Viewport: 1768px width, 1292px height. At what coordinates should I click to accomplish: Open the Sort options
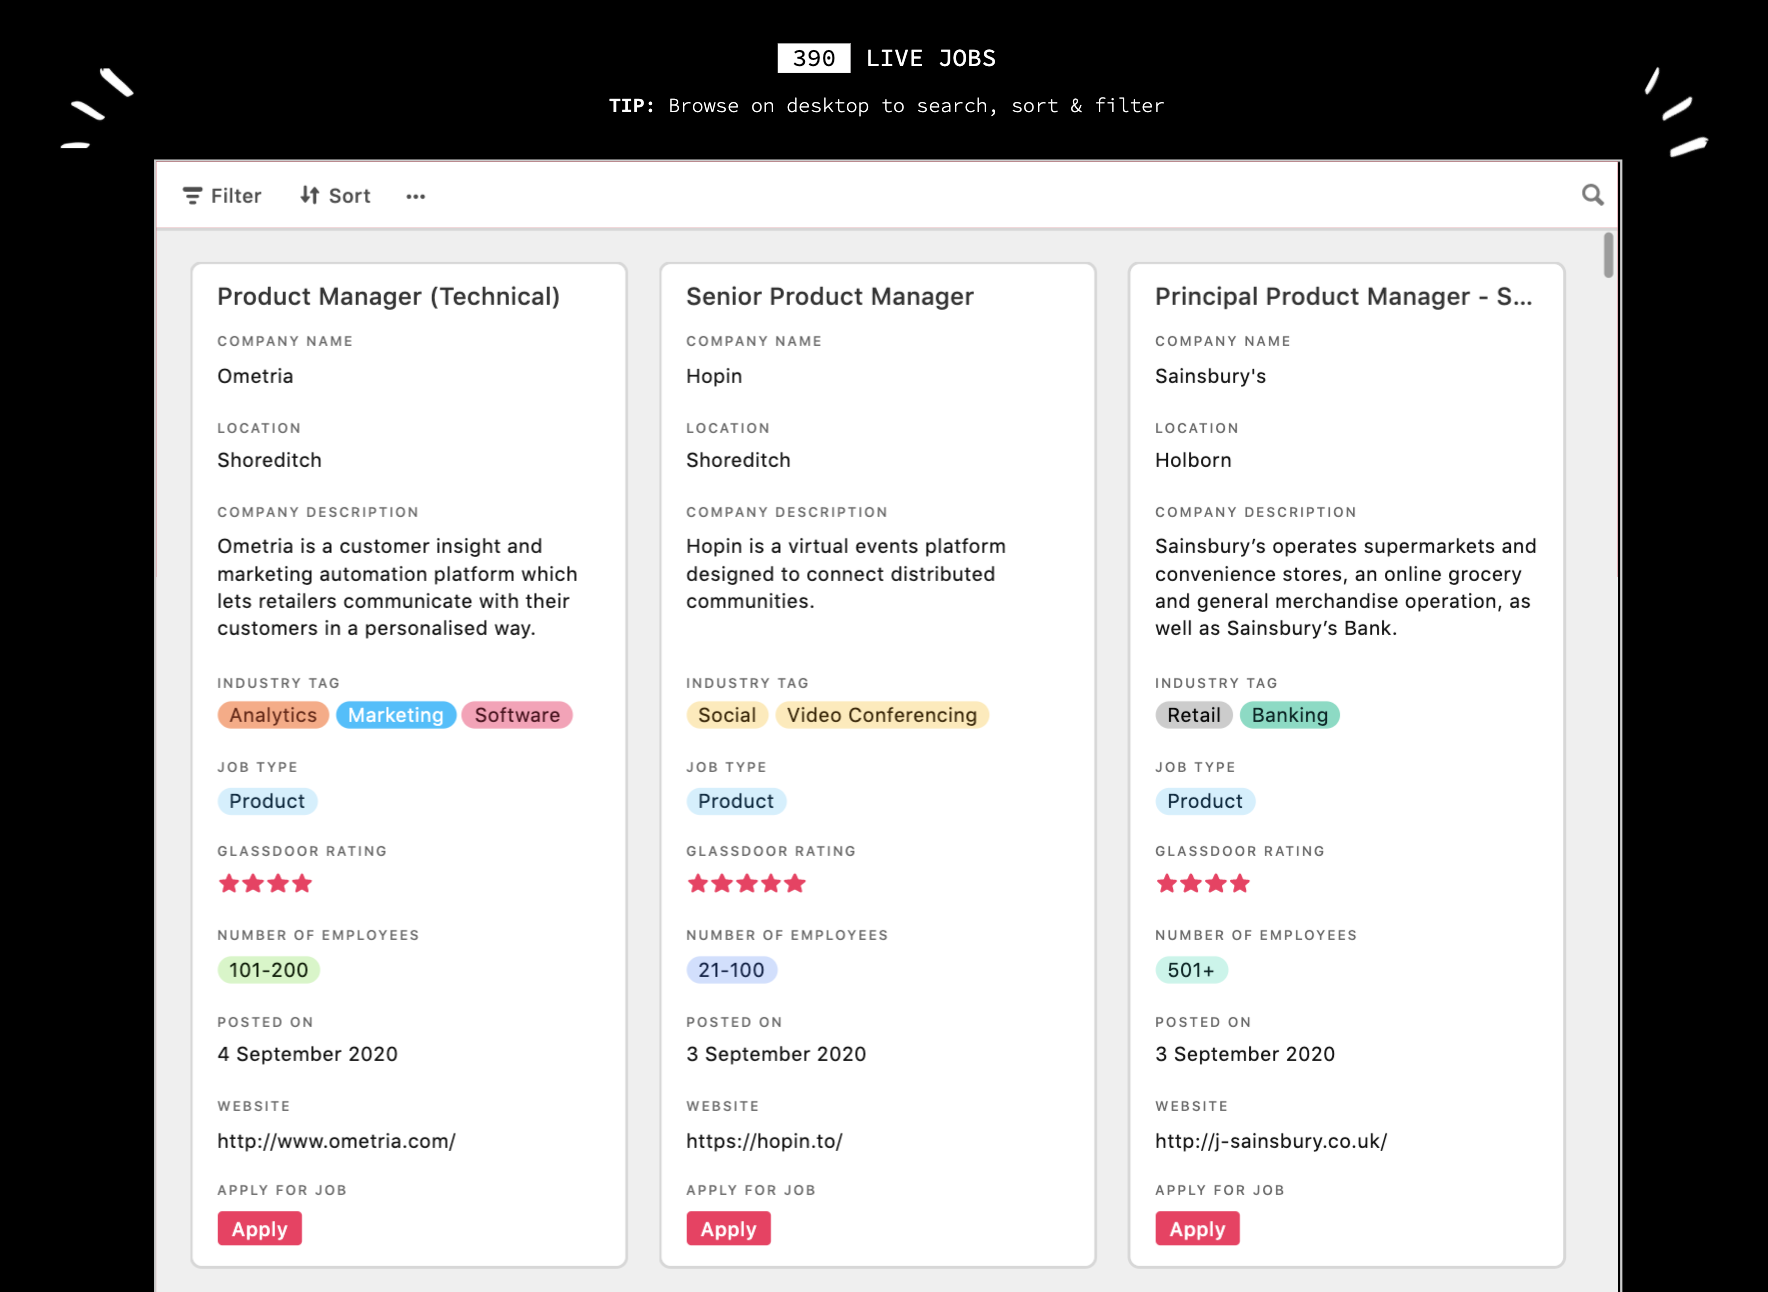(x=335, y=196)
